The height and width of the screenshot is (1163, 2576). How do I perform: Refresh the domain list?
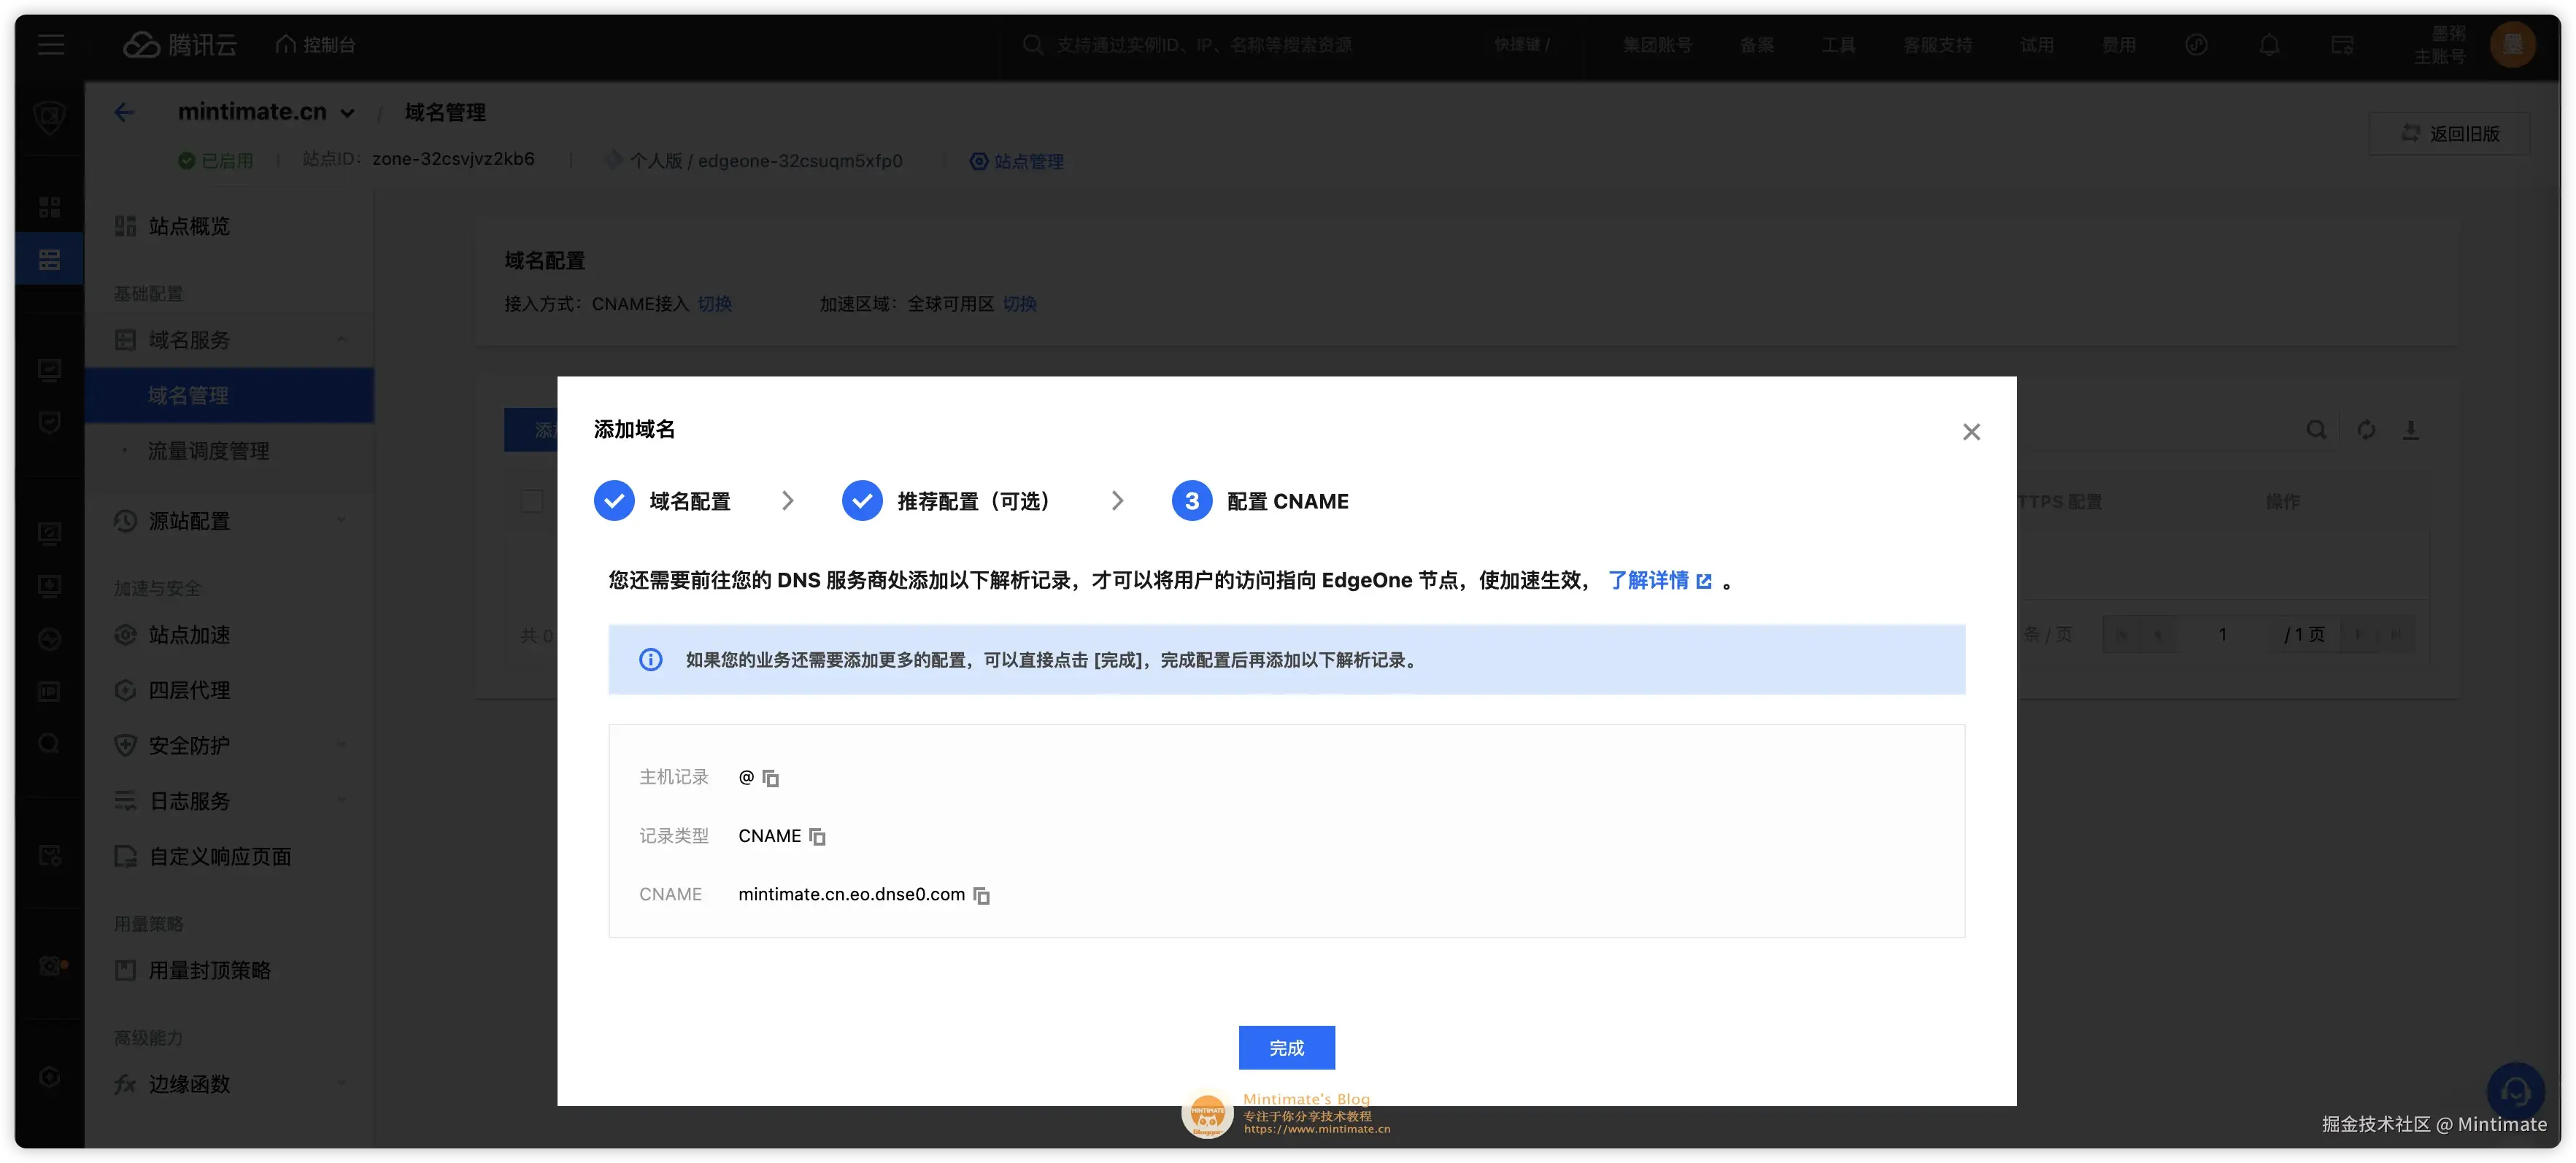[2366, 430]
